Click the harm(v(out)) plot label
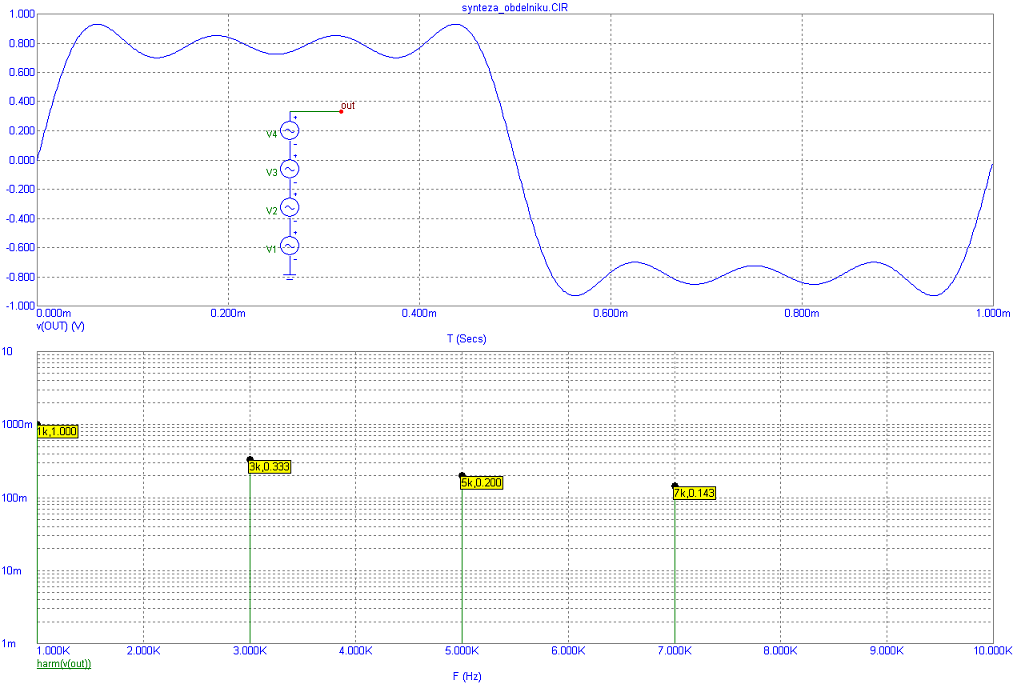Screen dimensions: 1021x688 tap(64, 664)
